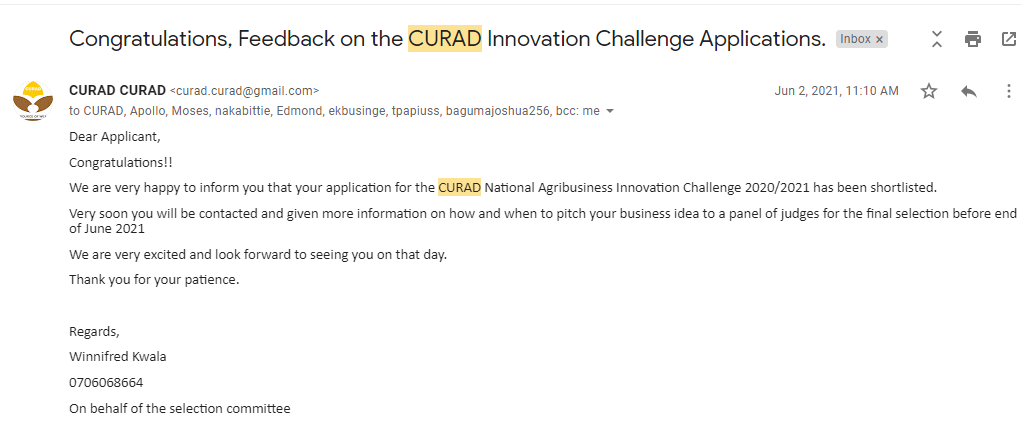The width and height of the screenshot is (1022, 439).
Task: Click highlighted CURAD in the subject line
Action: (x=445, y=39)
